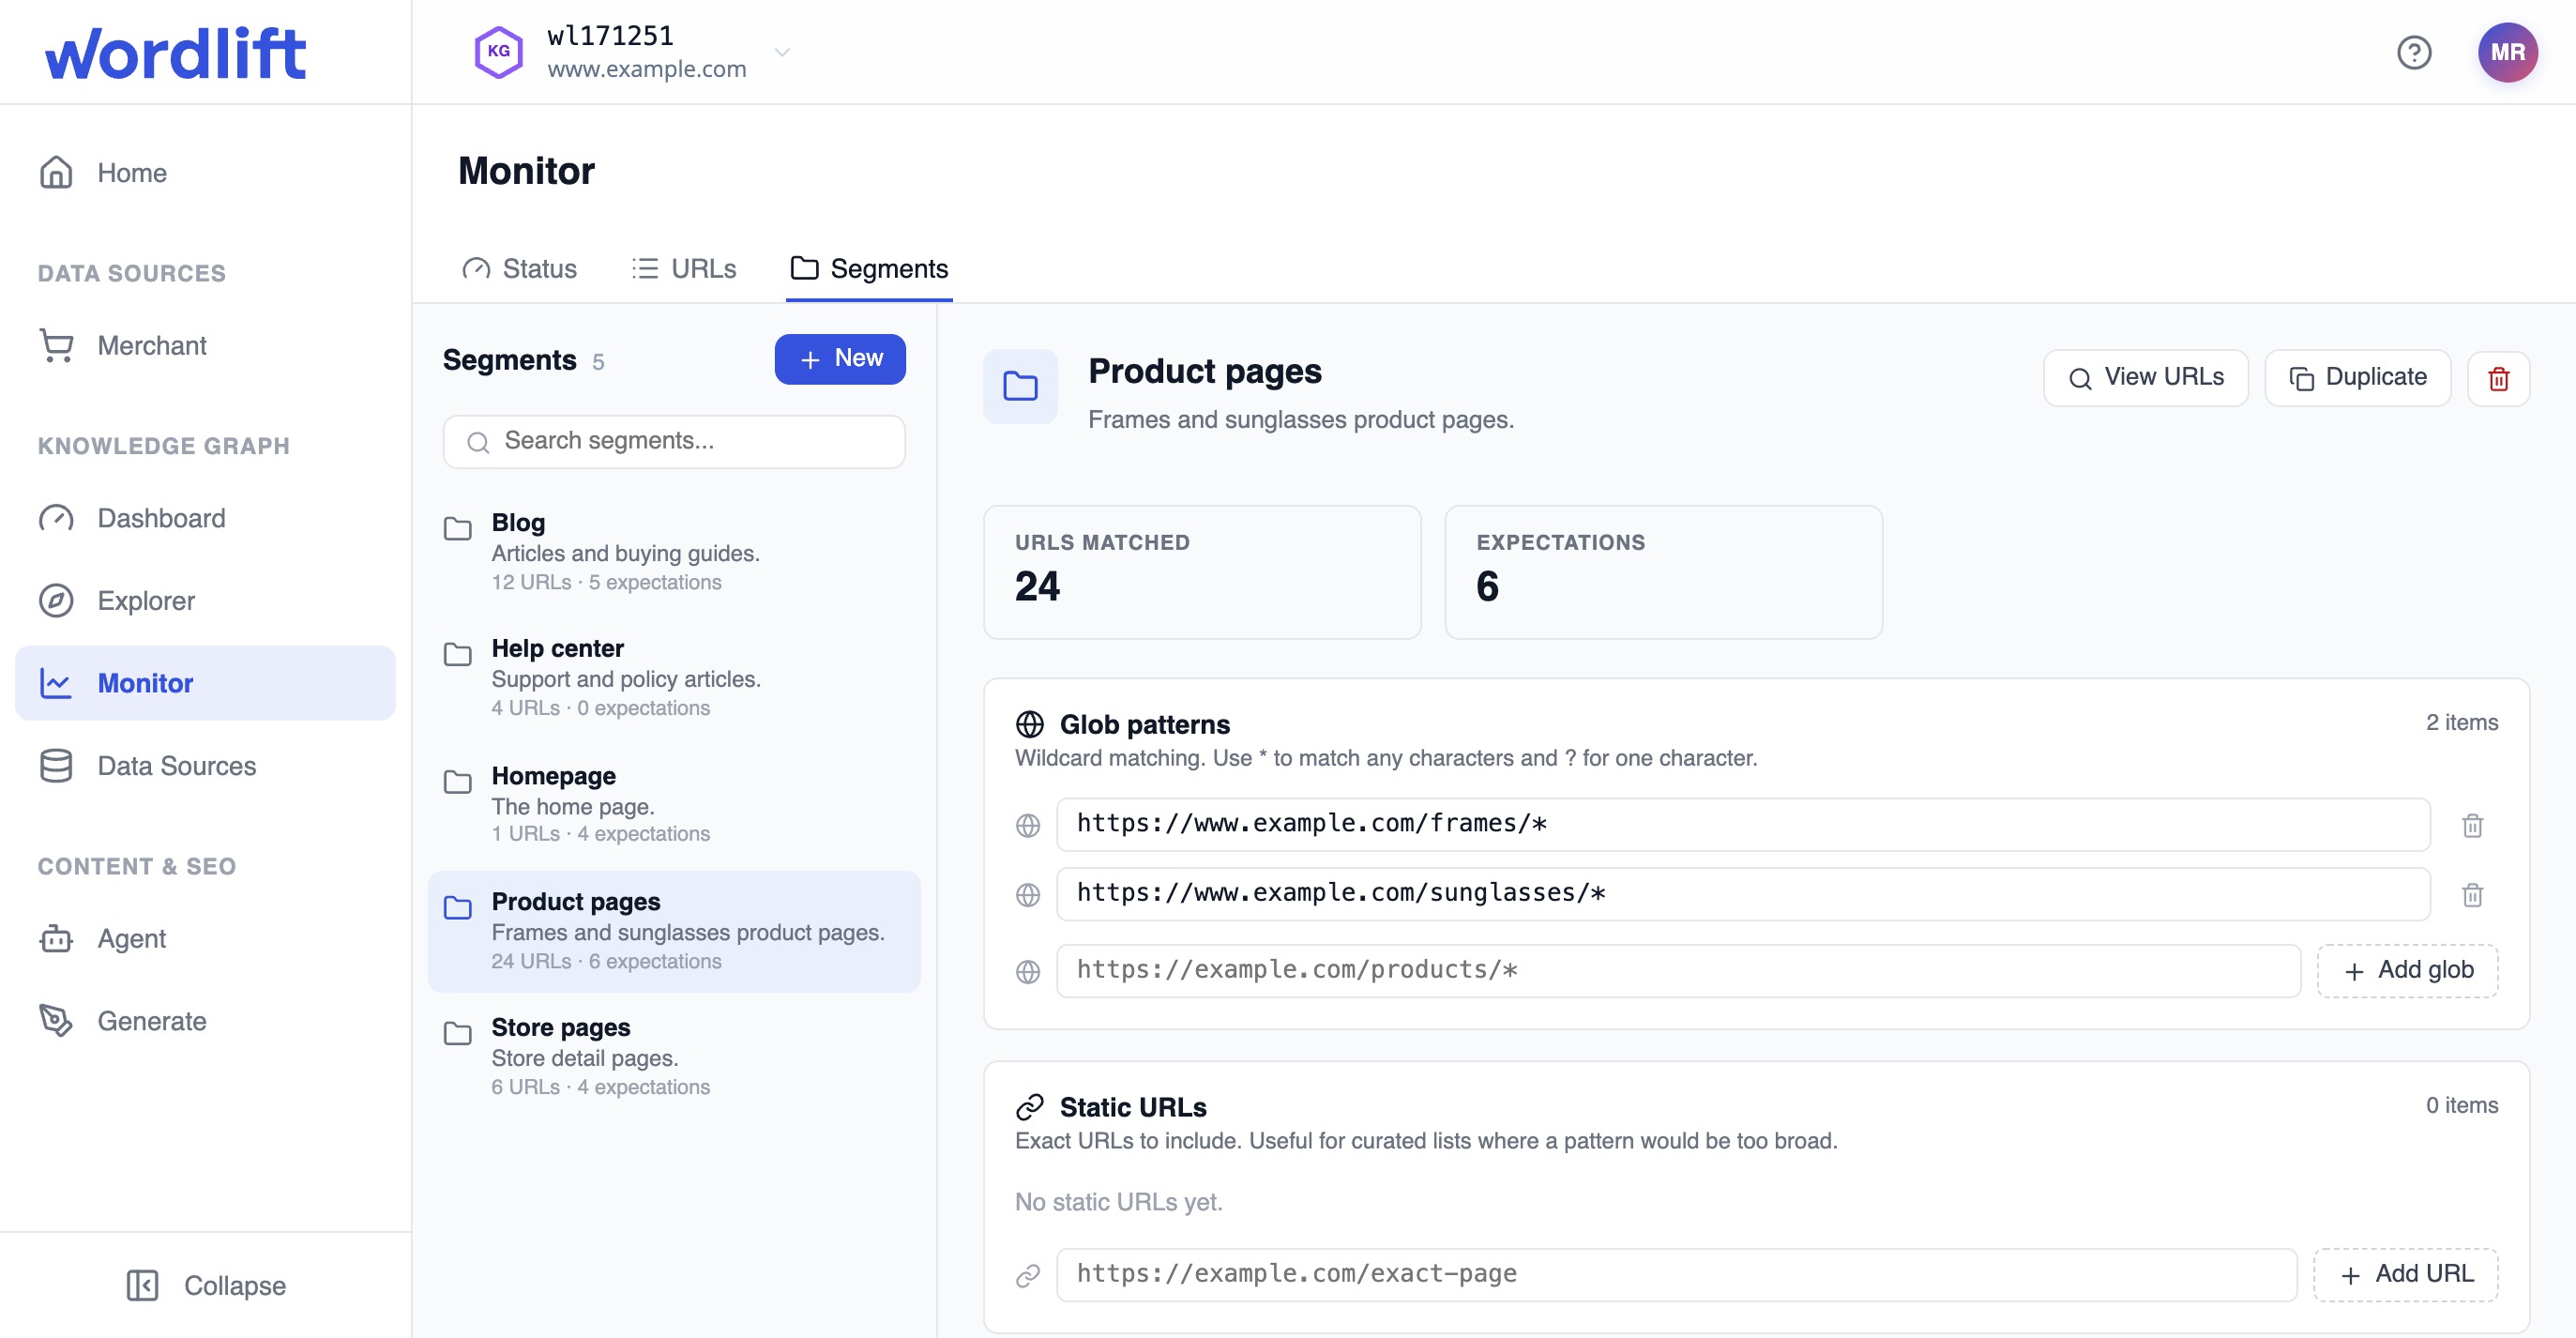Open the Agent page
The height and width of the screenshot is (1338, 2576).
(x=205, y=938)
